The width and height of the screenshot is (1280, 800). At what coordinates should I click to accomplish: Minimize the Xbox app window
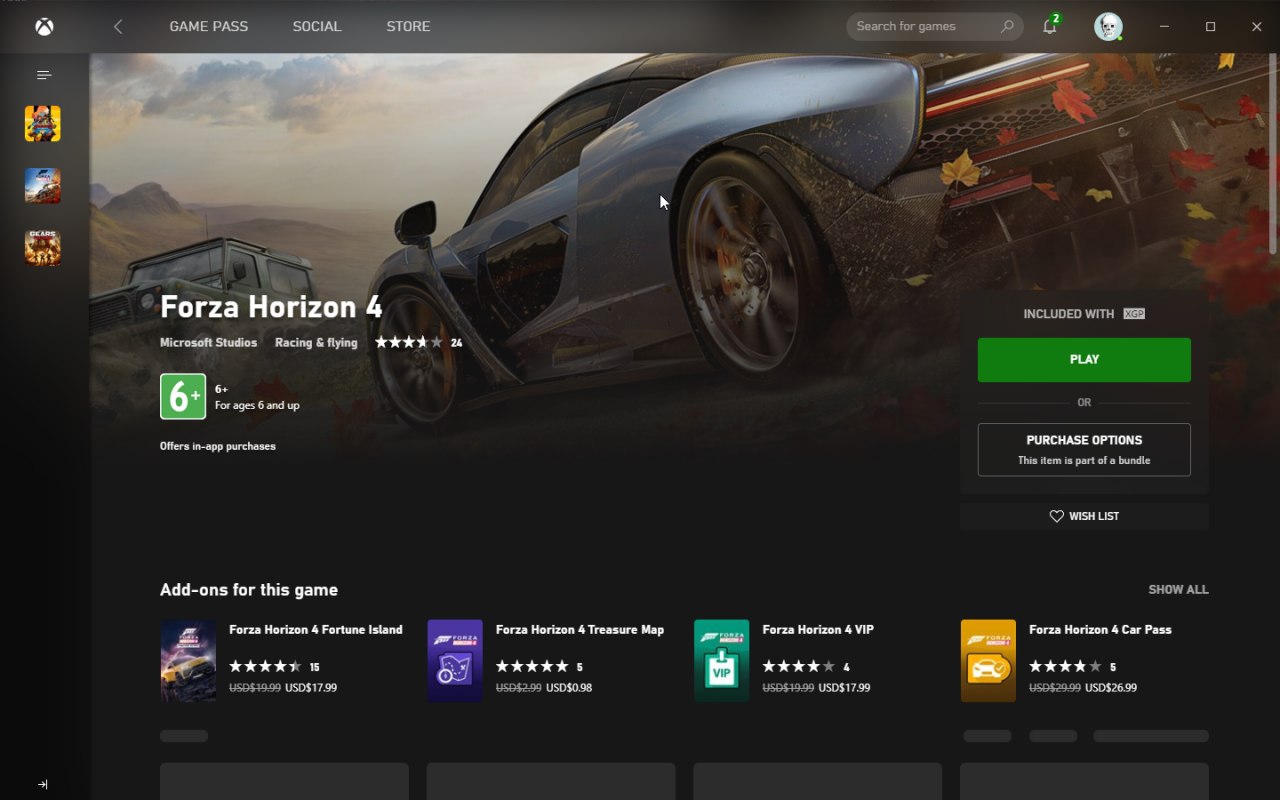pos(1164,27)
